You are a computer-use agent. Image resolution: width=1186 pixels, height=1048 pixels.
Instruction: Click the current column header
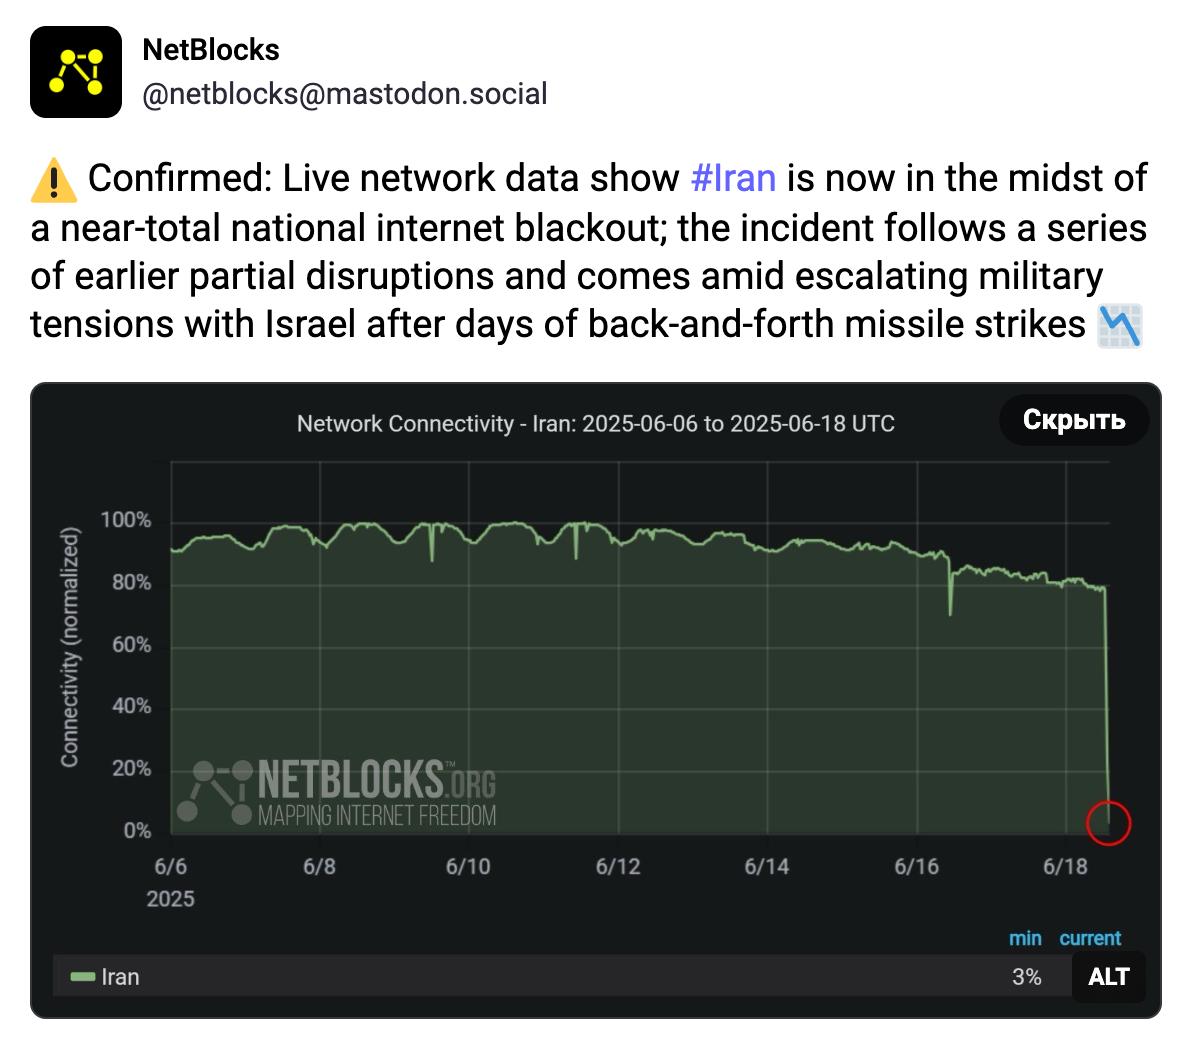(x=1090, y=938)
